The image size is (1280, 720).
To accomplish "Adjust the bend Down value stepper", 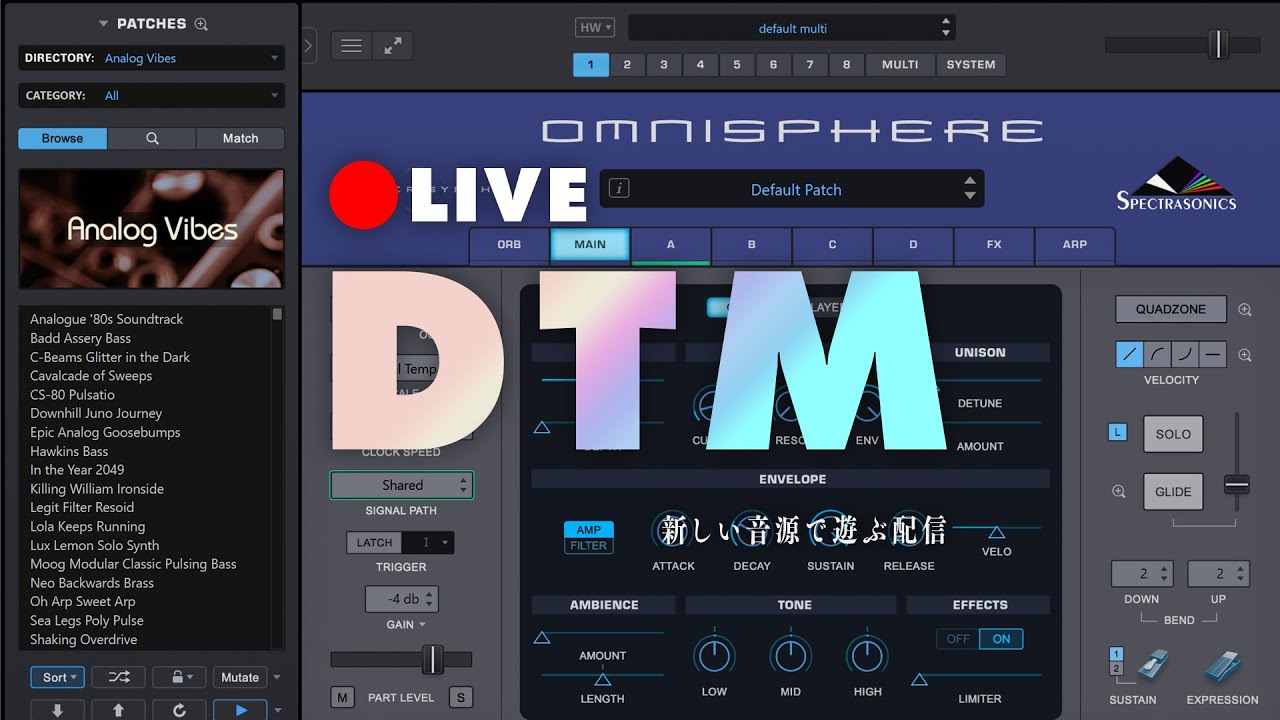I will click(1142, 574).
